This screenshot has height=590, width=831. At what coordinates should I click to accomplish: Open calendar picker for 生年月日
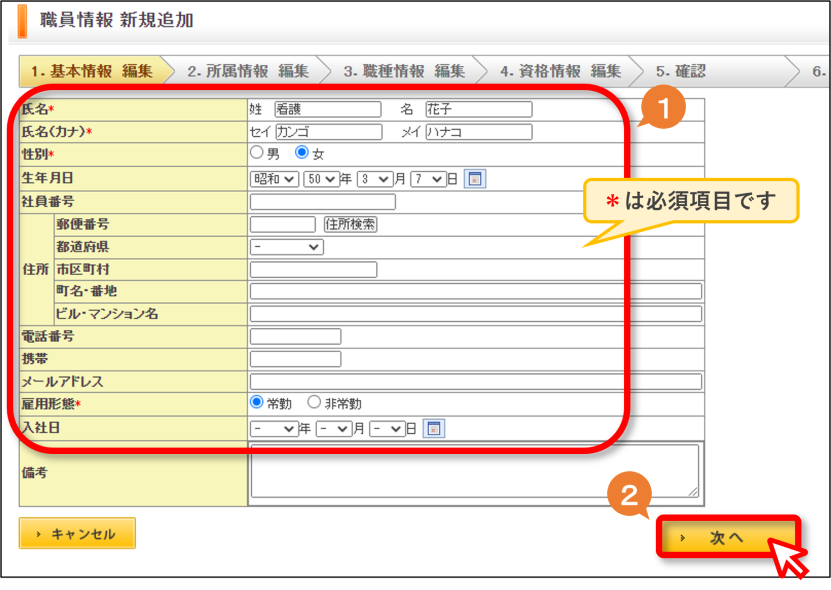[x=475, y=179]
